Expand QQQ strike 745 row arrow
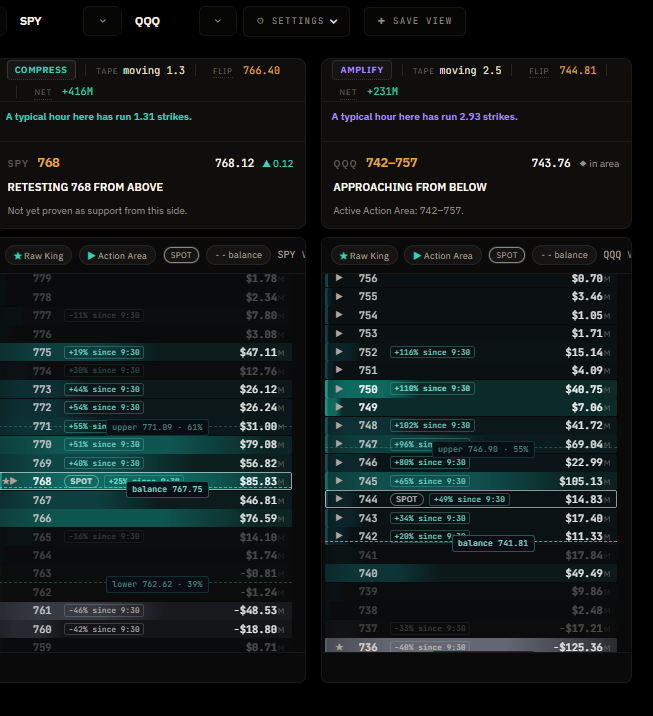The height and width of the screenshot is (716, 653). 339,480
